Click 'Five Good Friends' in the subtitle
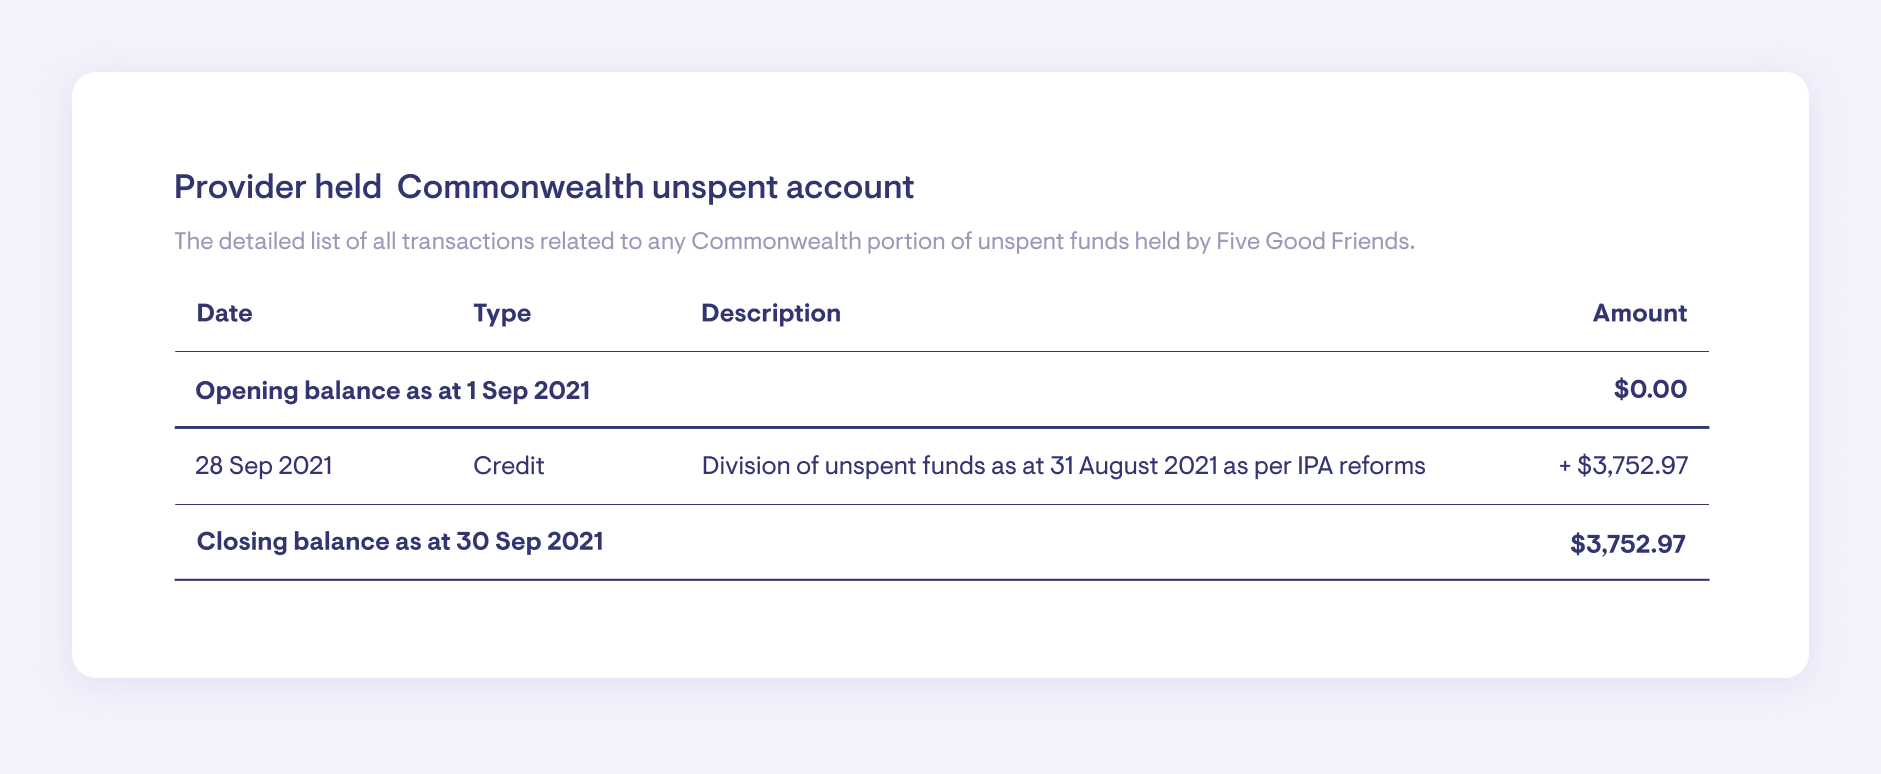 click(1313, 241)
